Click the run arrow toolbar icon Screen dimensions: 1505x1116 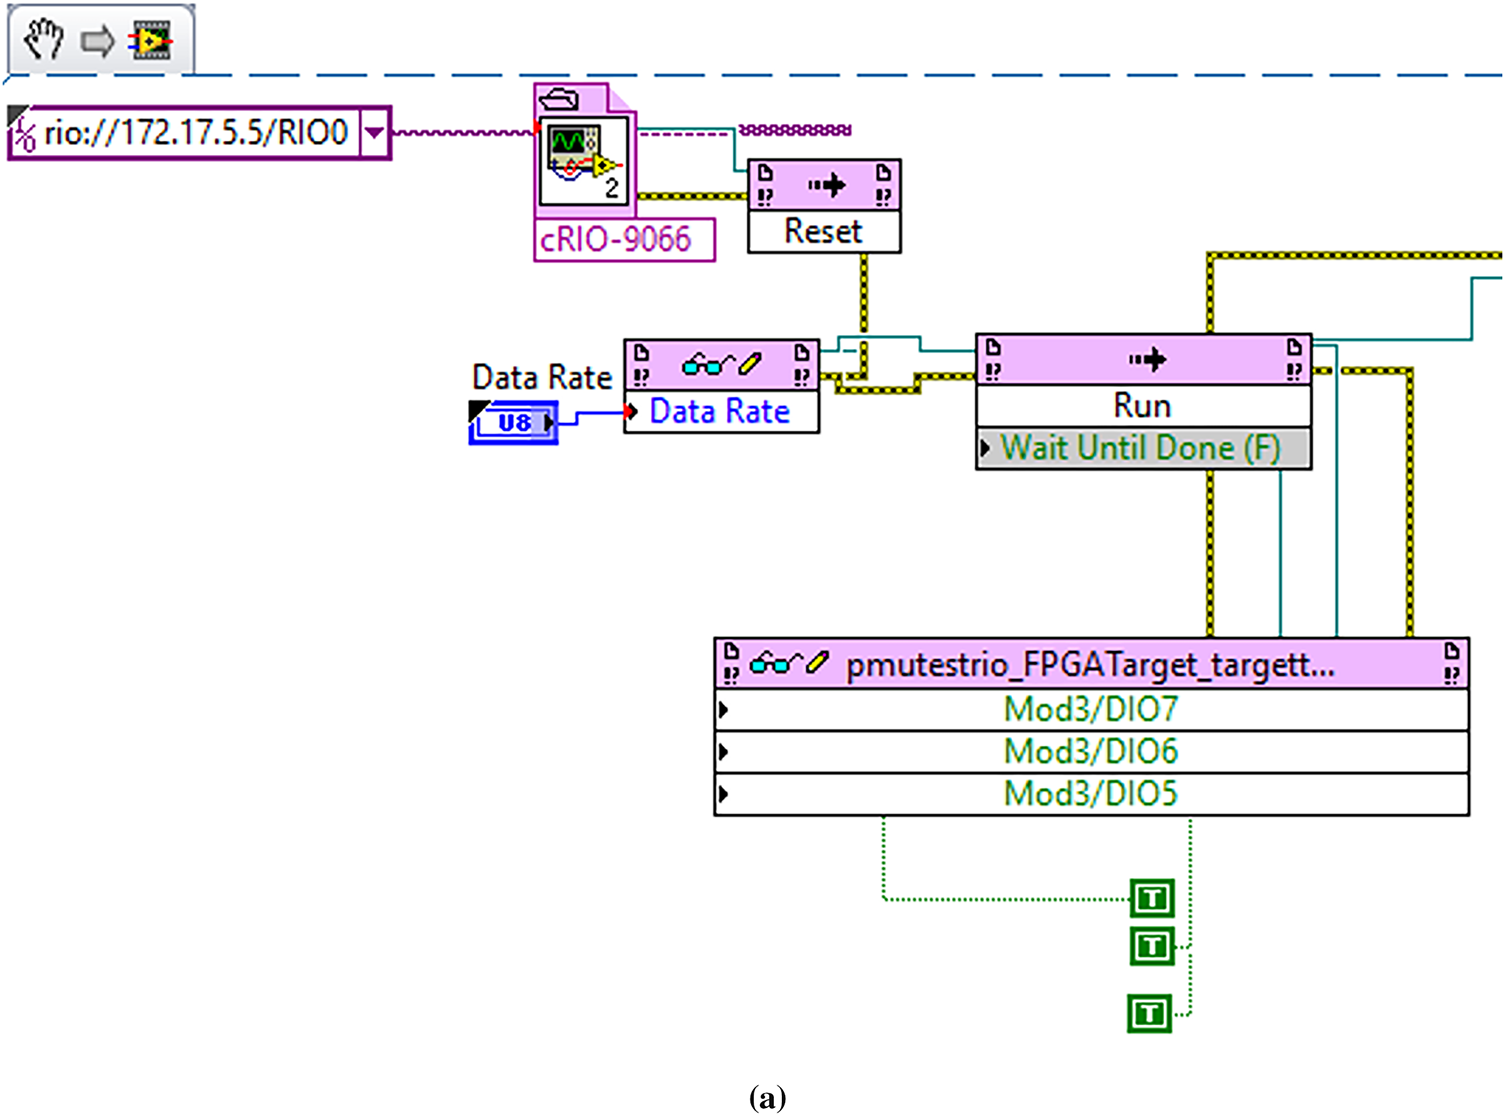pyautogui.click(x=97, y=42)
